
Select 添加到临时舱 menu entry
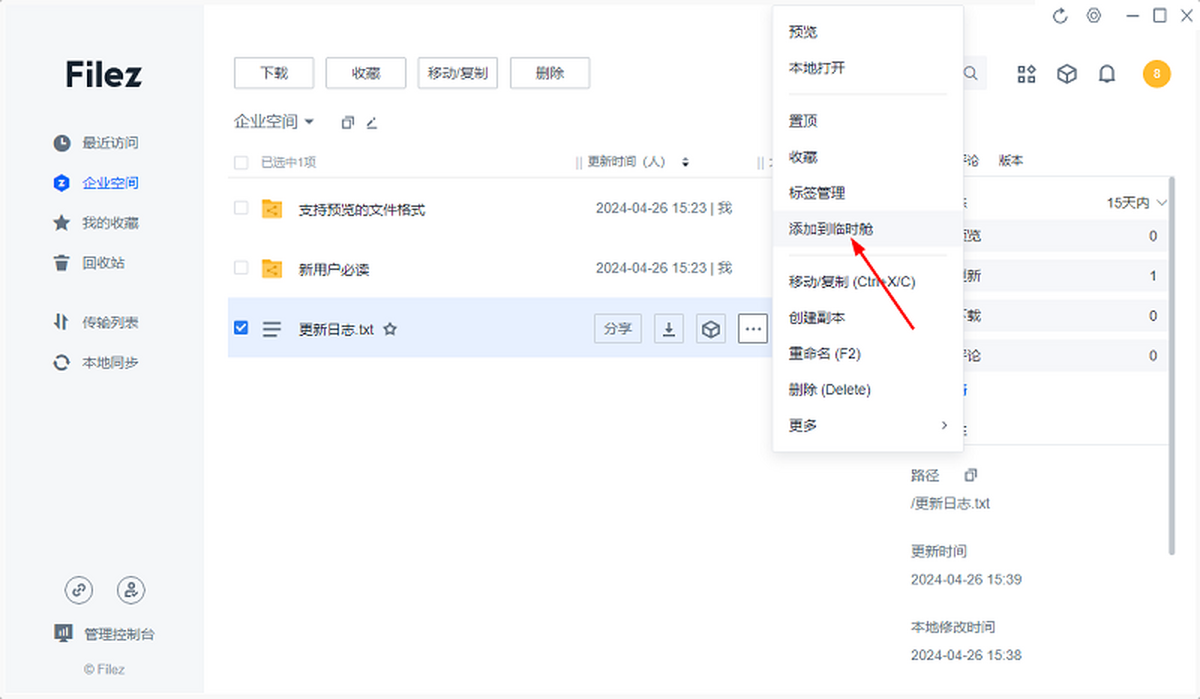tap(867, 229)
